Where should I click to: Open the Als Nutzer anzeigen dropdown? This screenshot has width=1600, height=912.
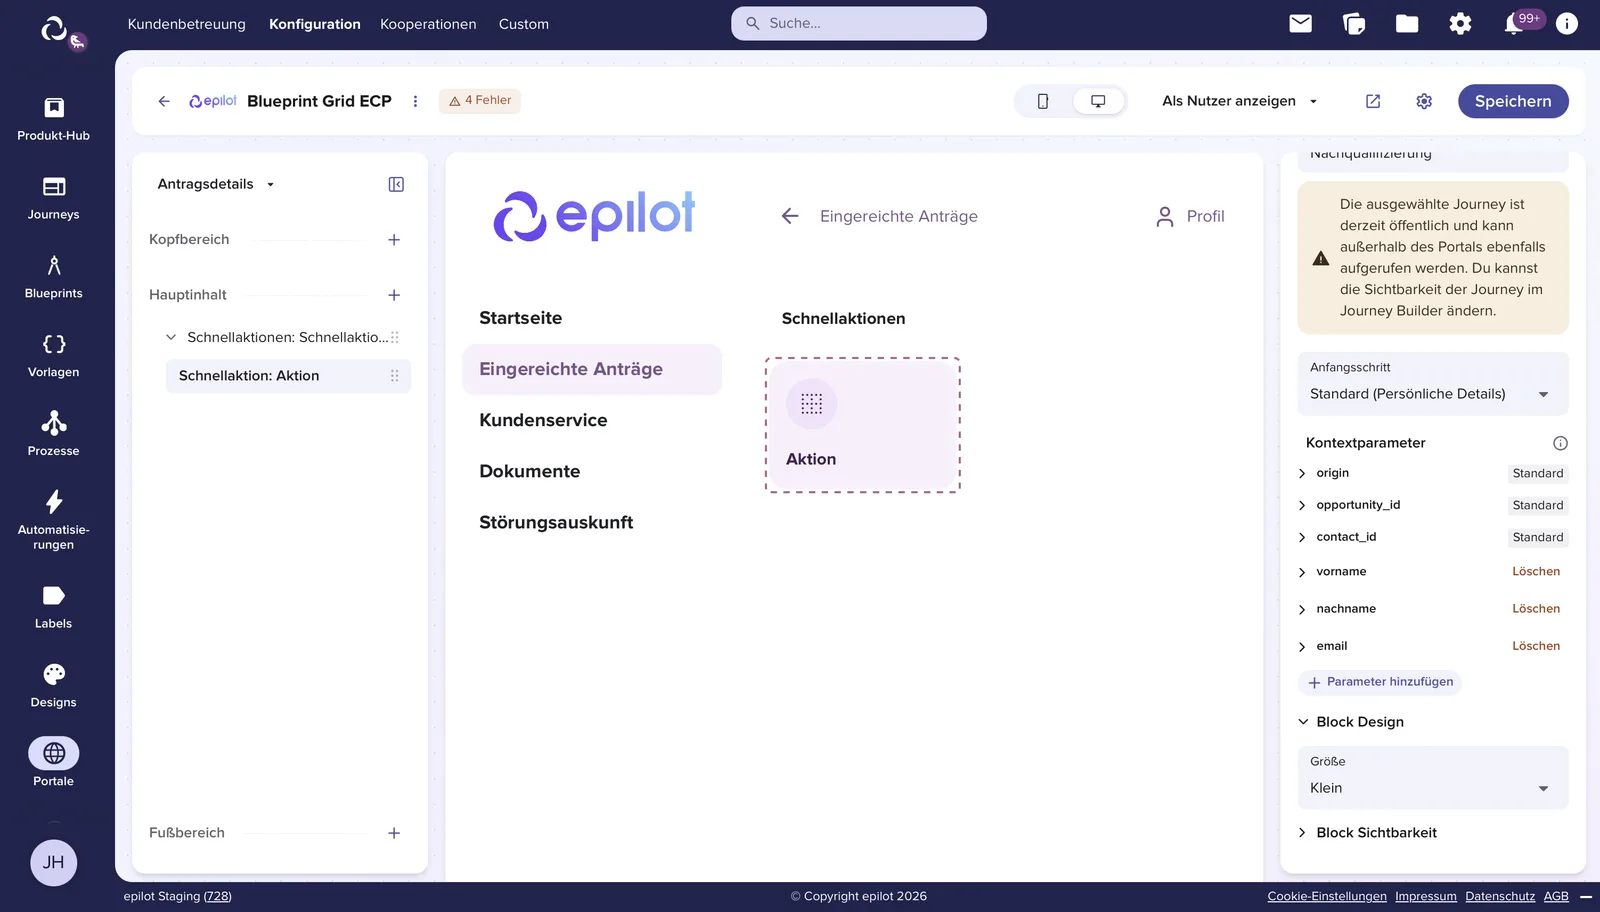click(1240, 101)
